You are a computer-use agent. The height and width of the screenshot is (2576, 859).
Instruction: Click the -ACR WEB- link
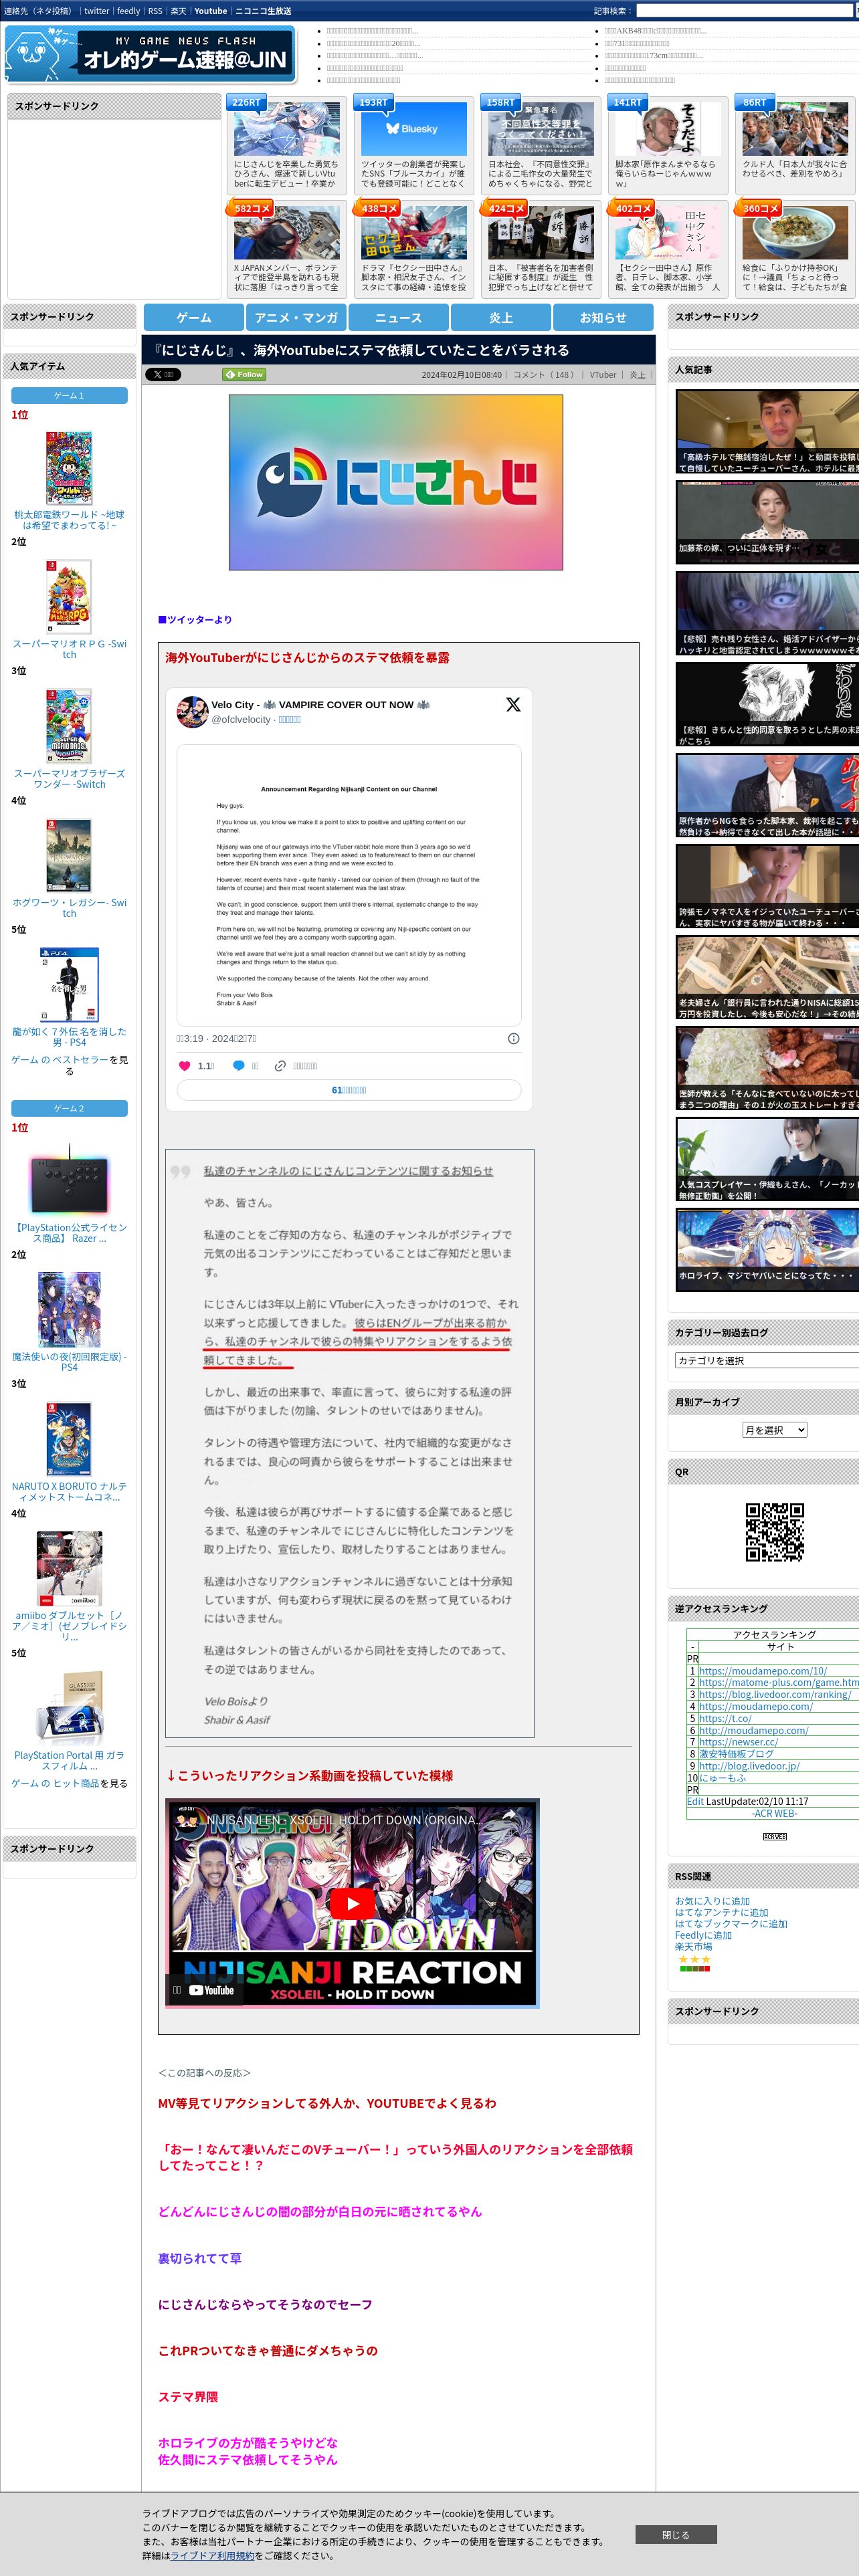[x=774, y=1813]
